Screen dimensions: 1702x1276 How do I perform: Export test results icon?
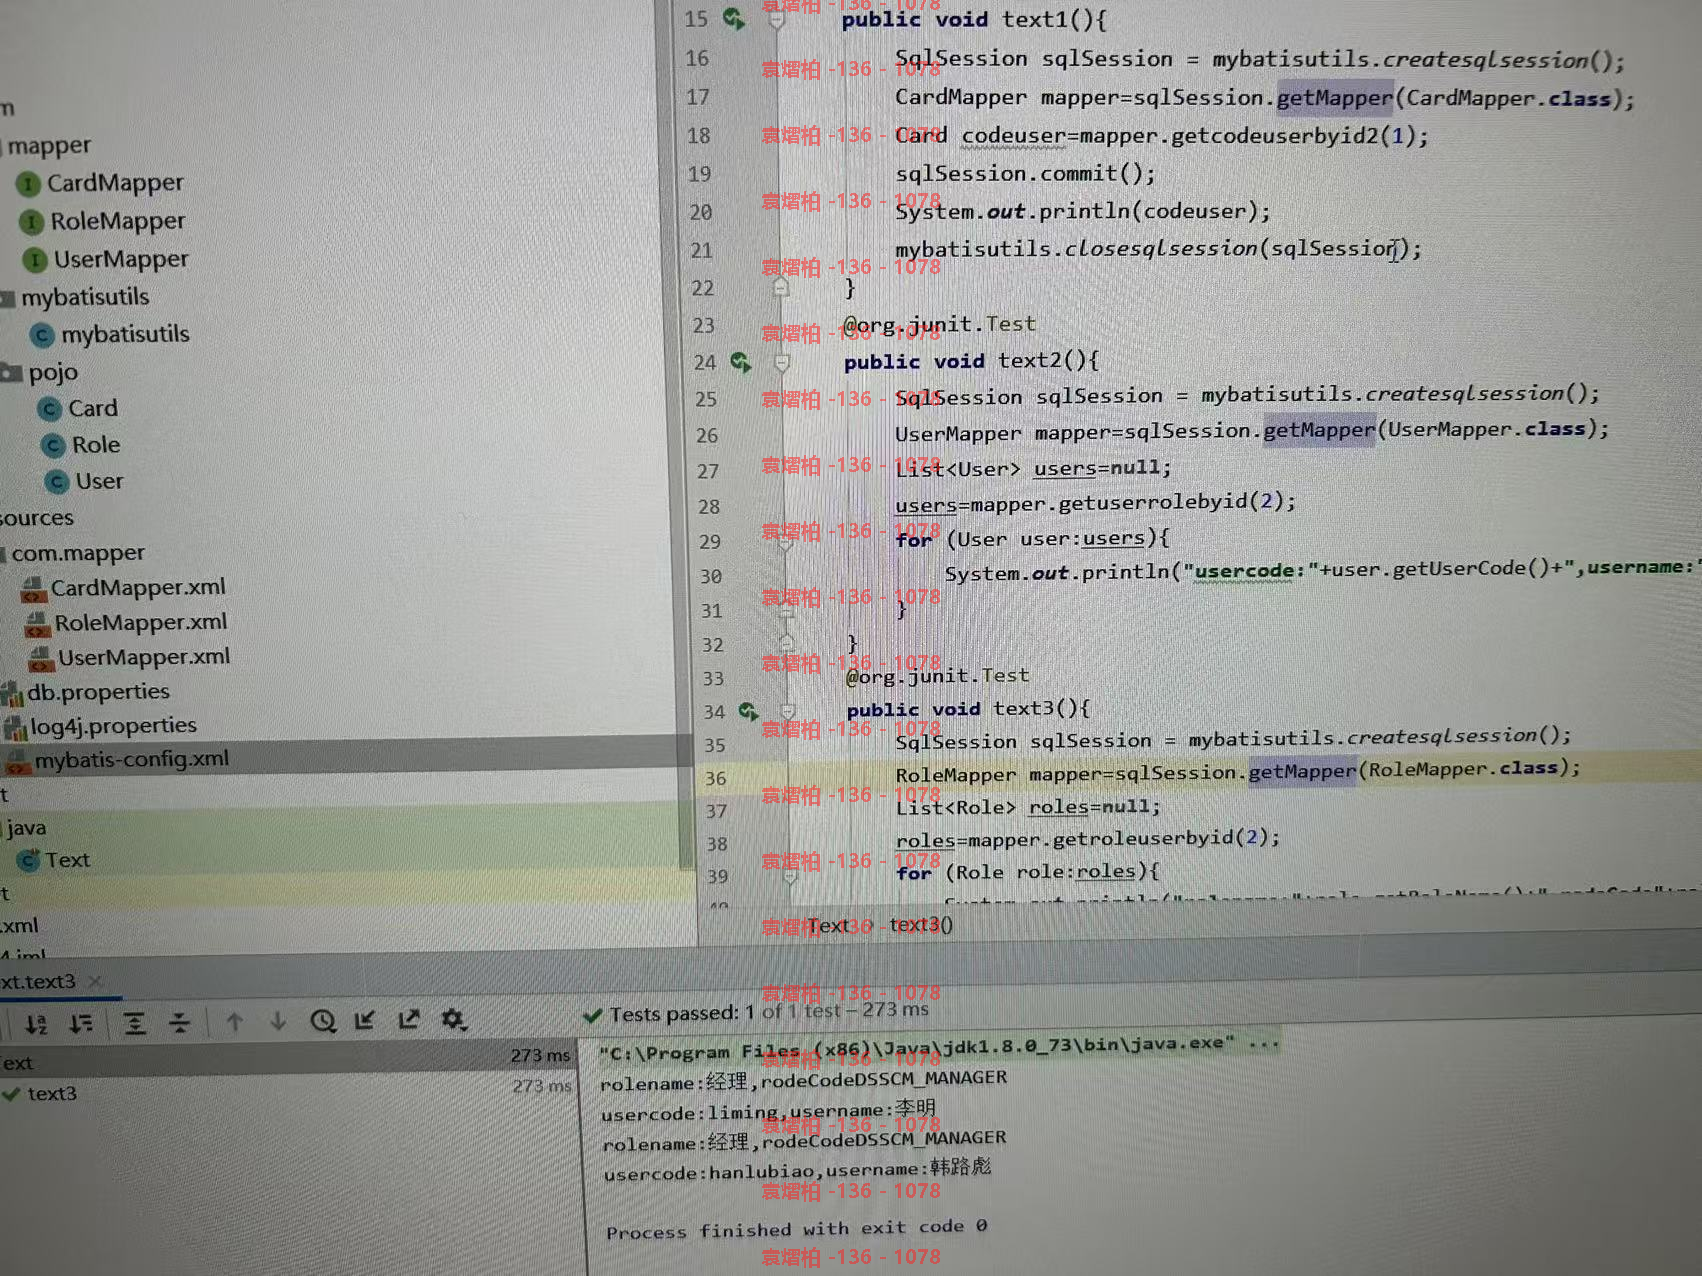tap(409, 1020)
